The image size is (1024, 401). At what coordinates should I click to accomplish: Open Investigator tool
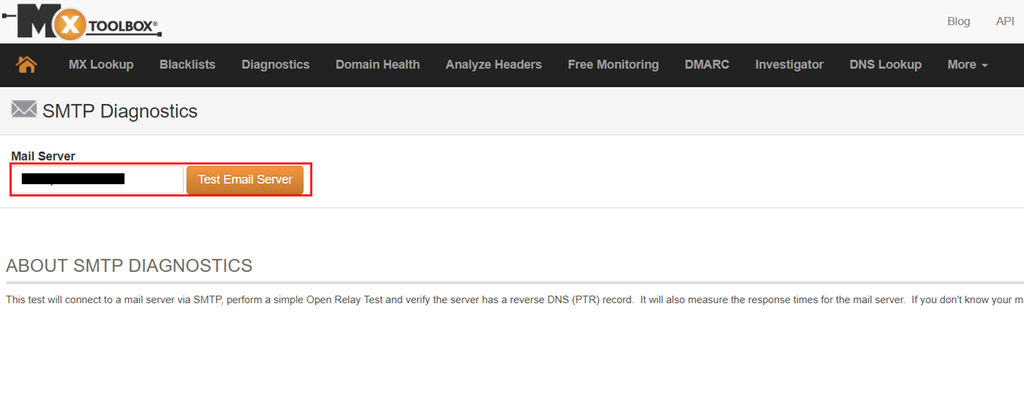(x=790, y=65)
